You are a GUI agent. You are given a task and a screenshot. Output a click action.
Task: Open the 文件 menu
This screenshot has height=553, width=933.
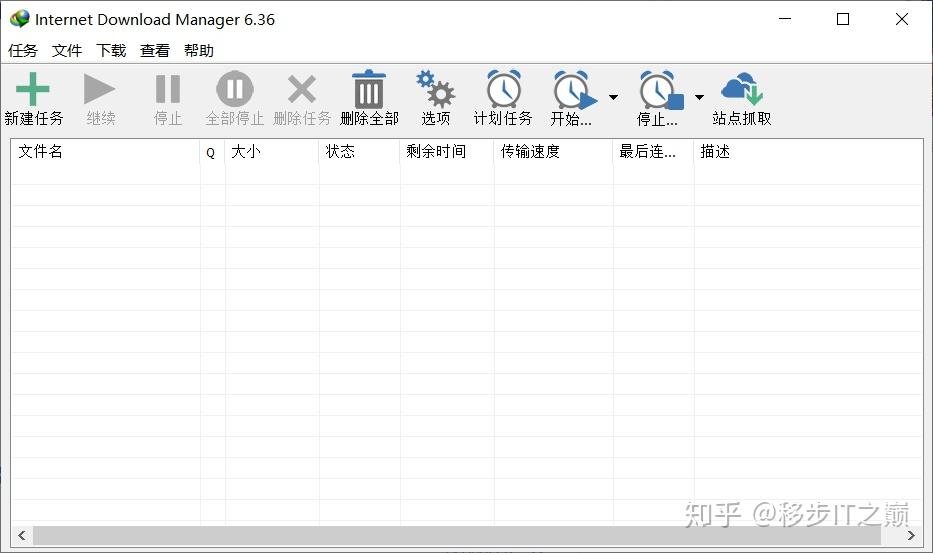(x=67, y=51)
